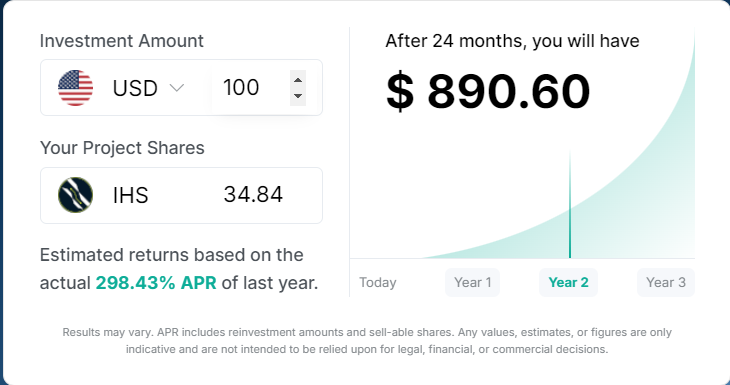Click the $ 890.60 projected amount
This screenshot has width=730, height=385.
(x=488, y=92)
